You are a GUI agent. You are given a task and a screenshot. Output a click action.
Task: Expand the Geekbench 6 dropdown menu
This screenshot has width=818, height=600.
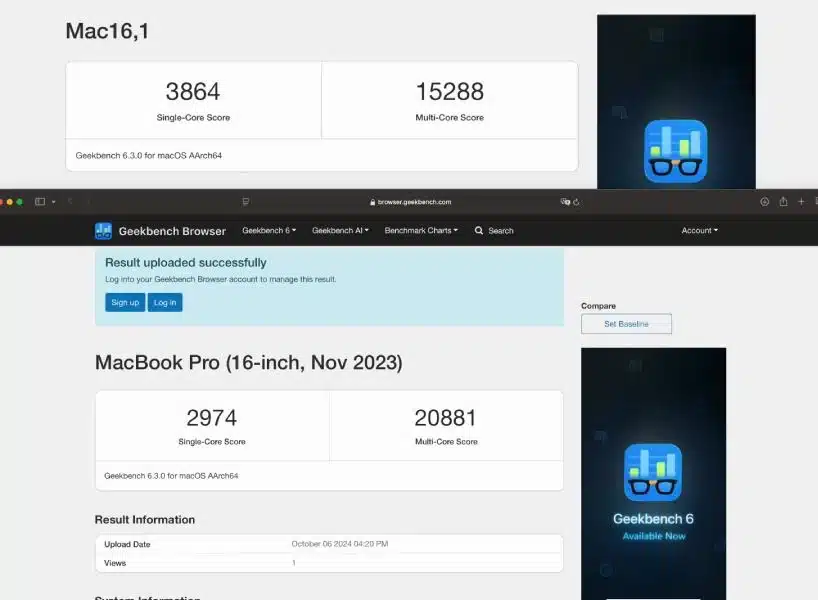click(x=268, y=231)
